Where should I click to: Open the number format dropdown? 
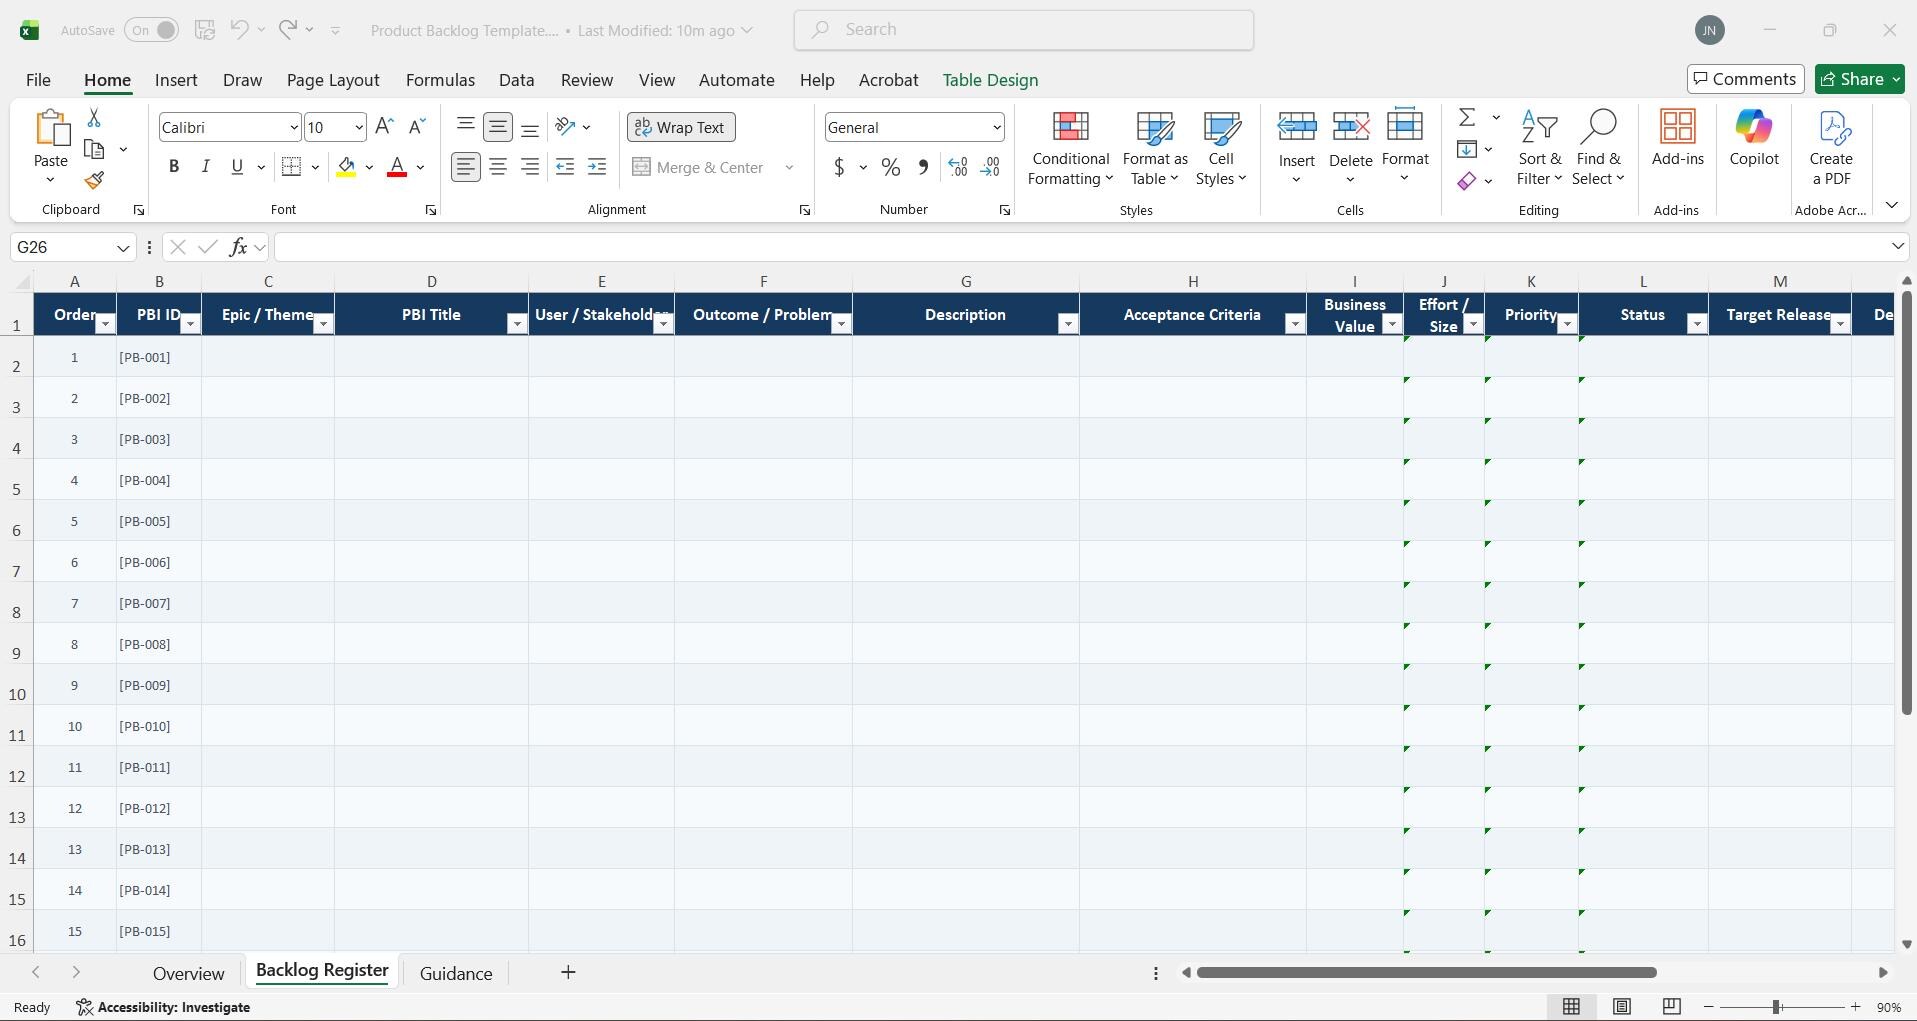(x=997, y=127)
